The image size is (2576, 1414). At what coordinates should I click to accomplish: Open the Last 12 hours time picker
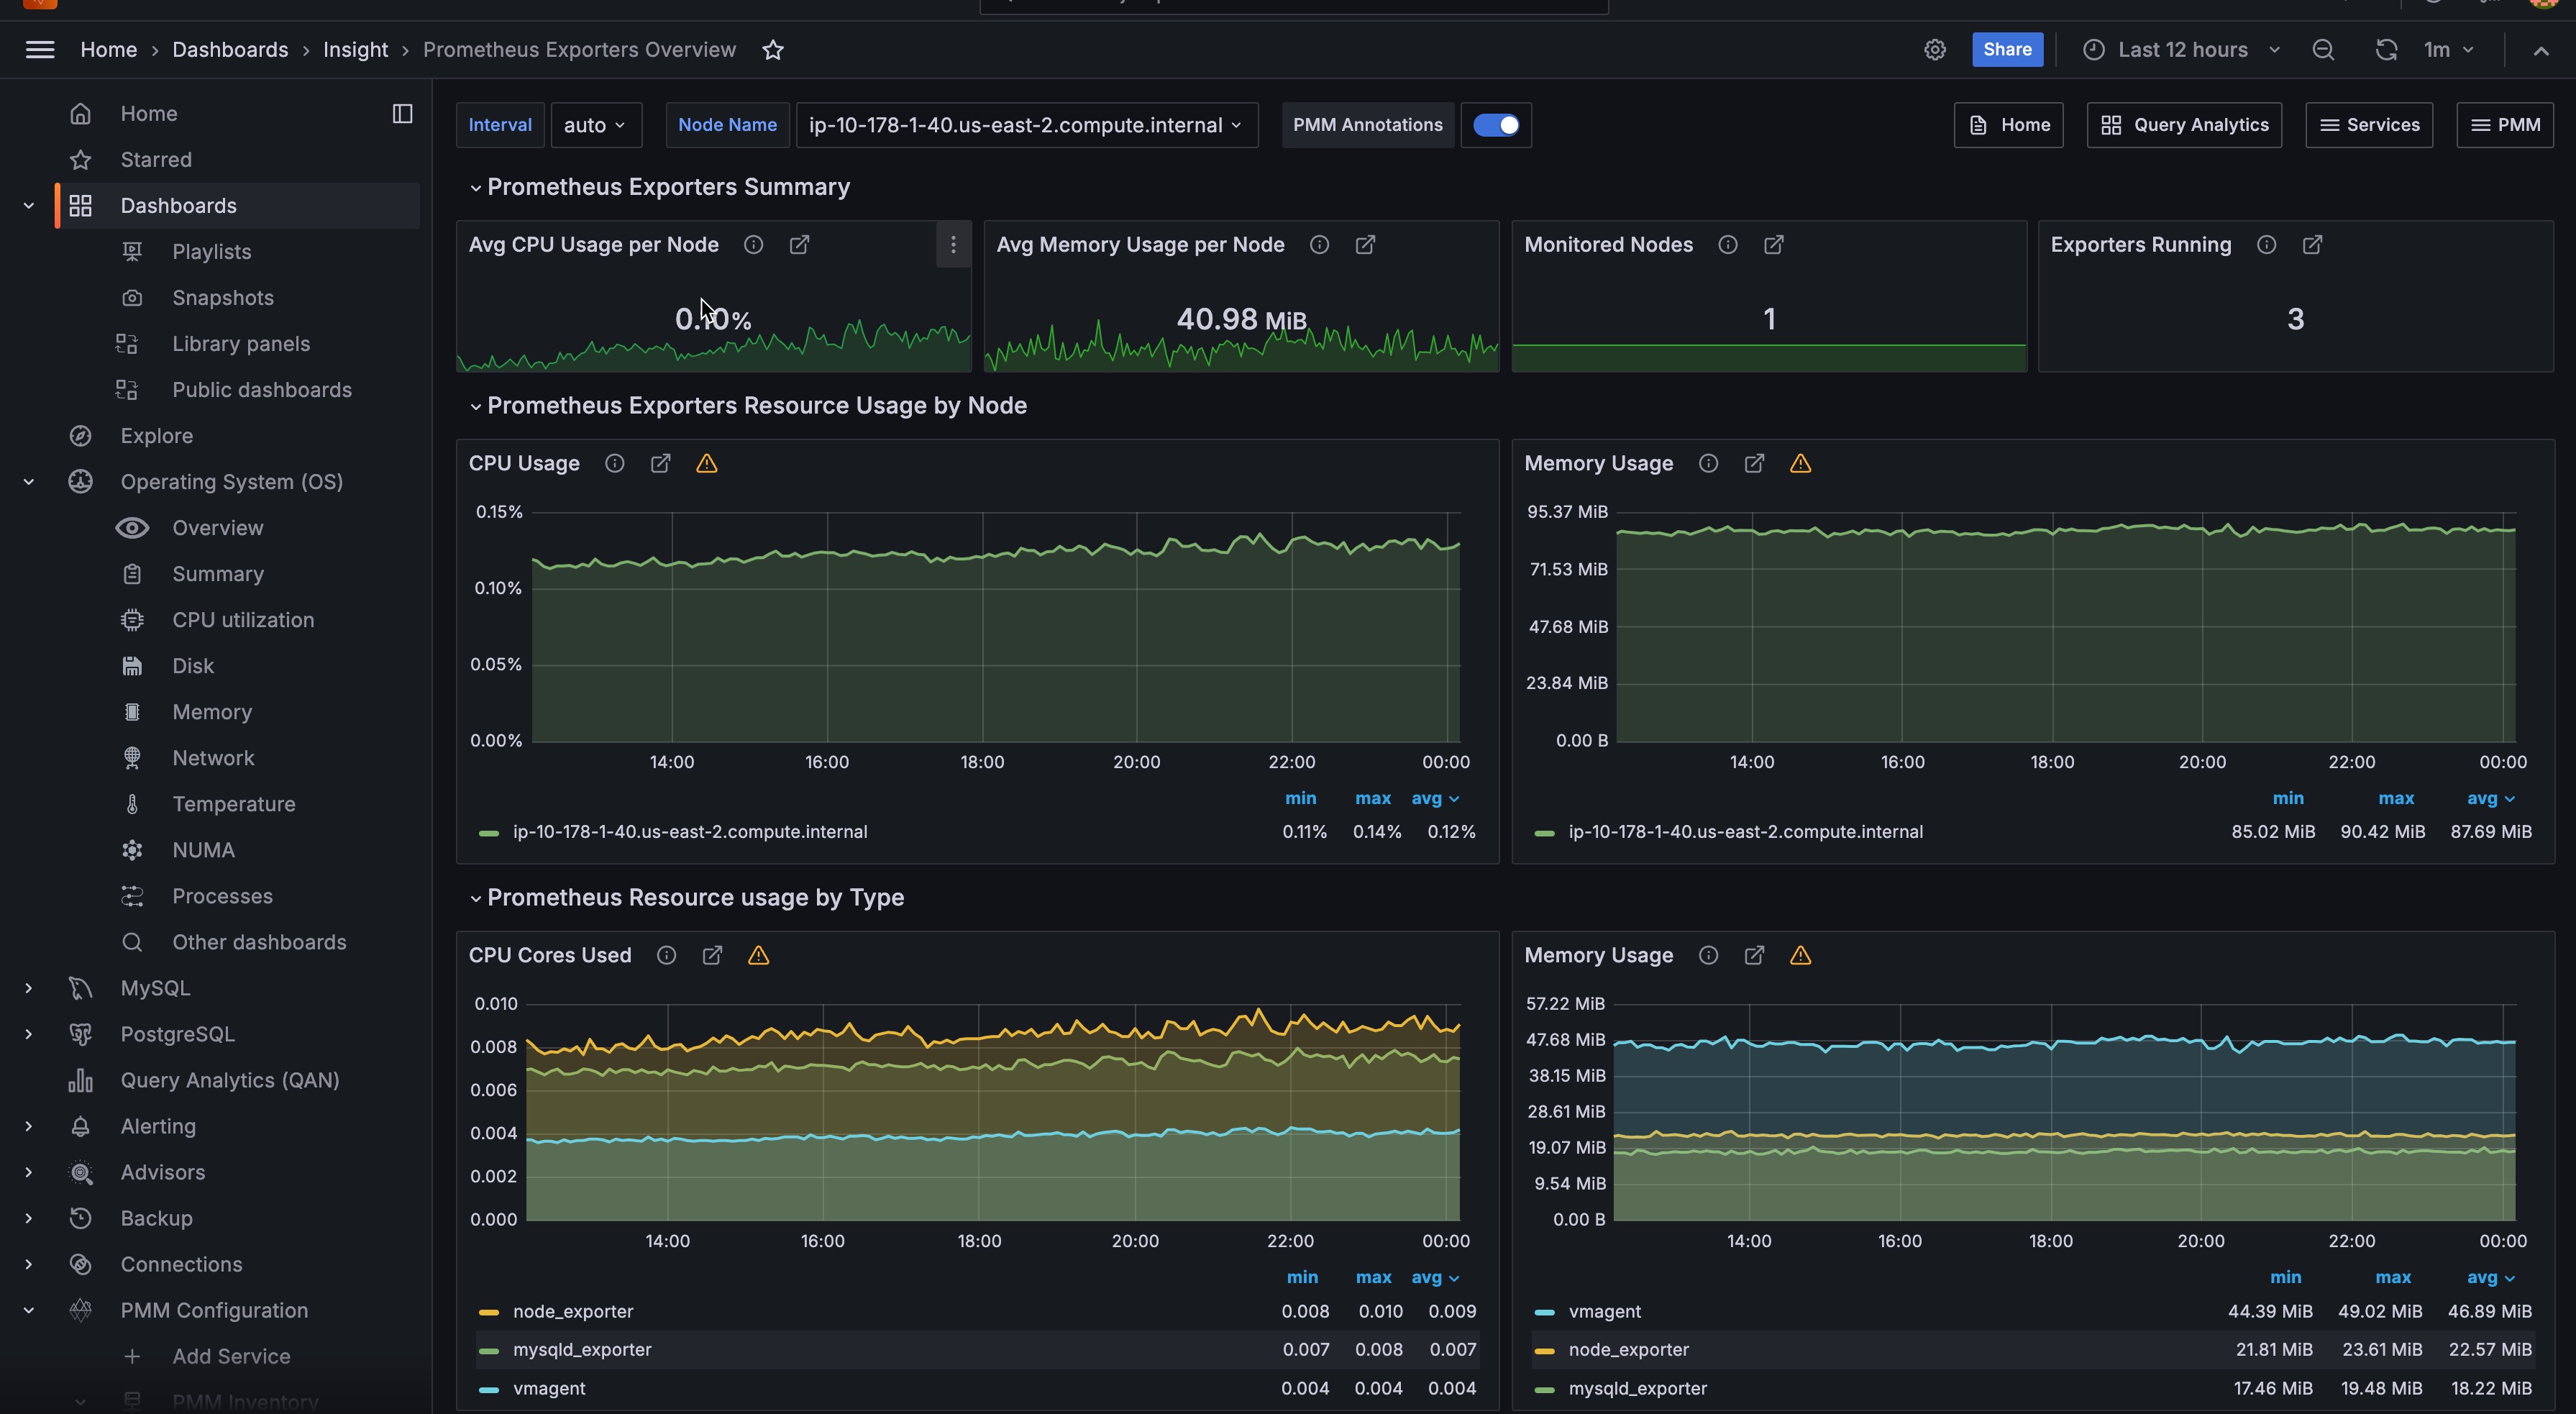pyautogui.click(x=2182, y=50)
